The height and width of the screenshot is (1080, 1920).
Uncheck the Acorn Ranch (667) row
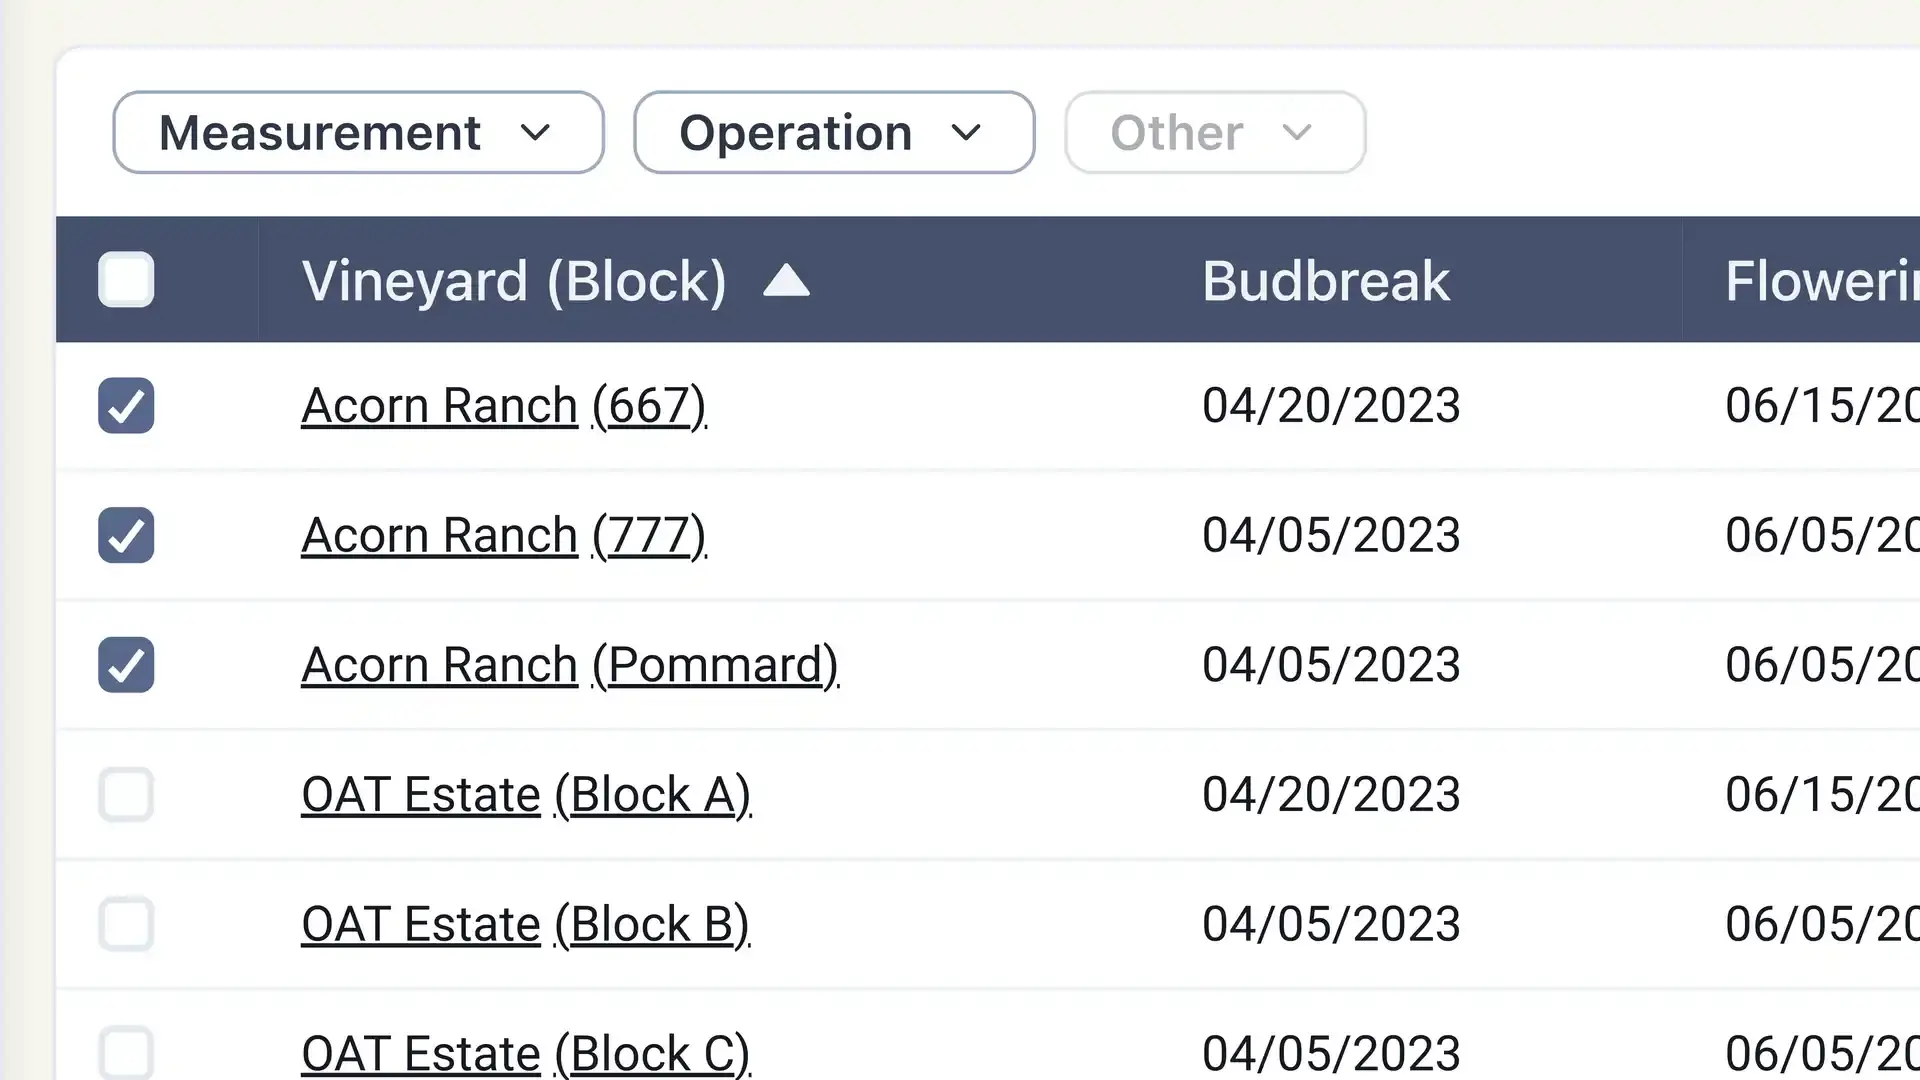[x=127, y=405]
